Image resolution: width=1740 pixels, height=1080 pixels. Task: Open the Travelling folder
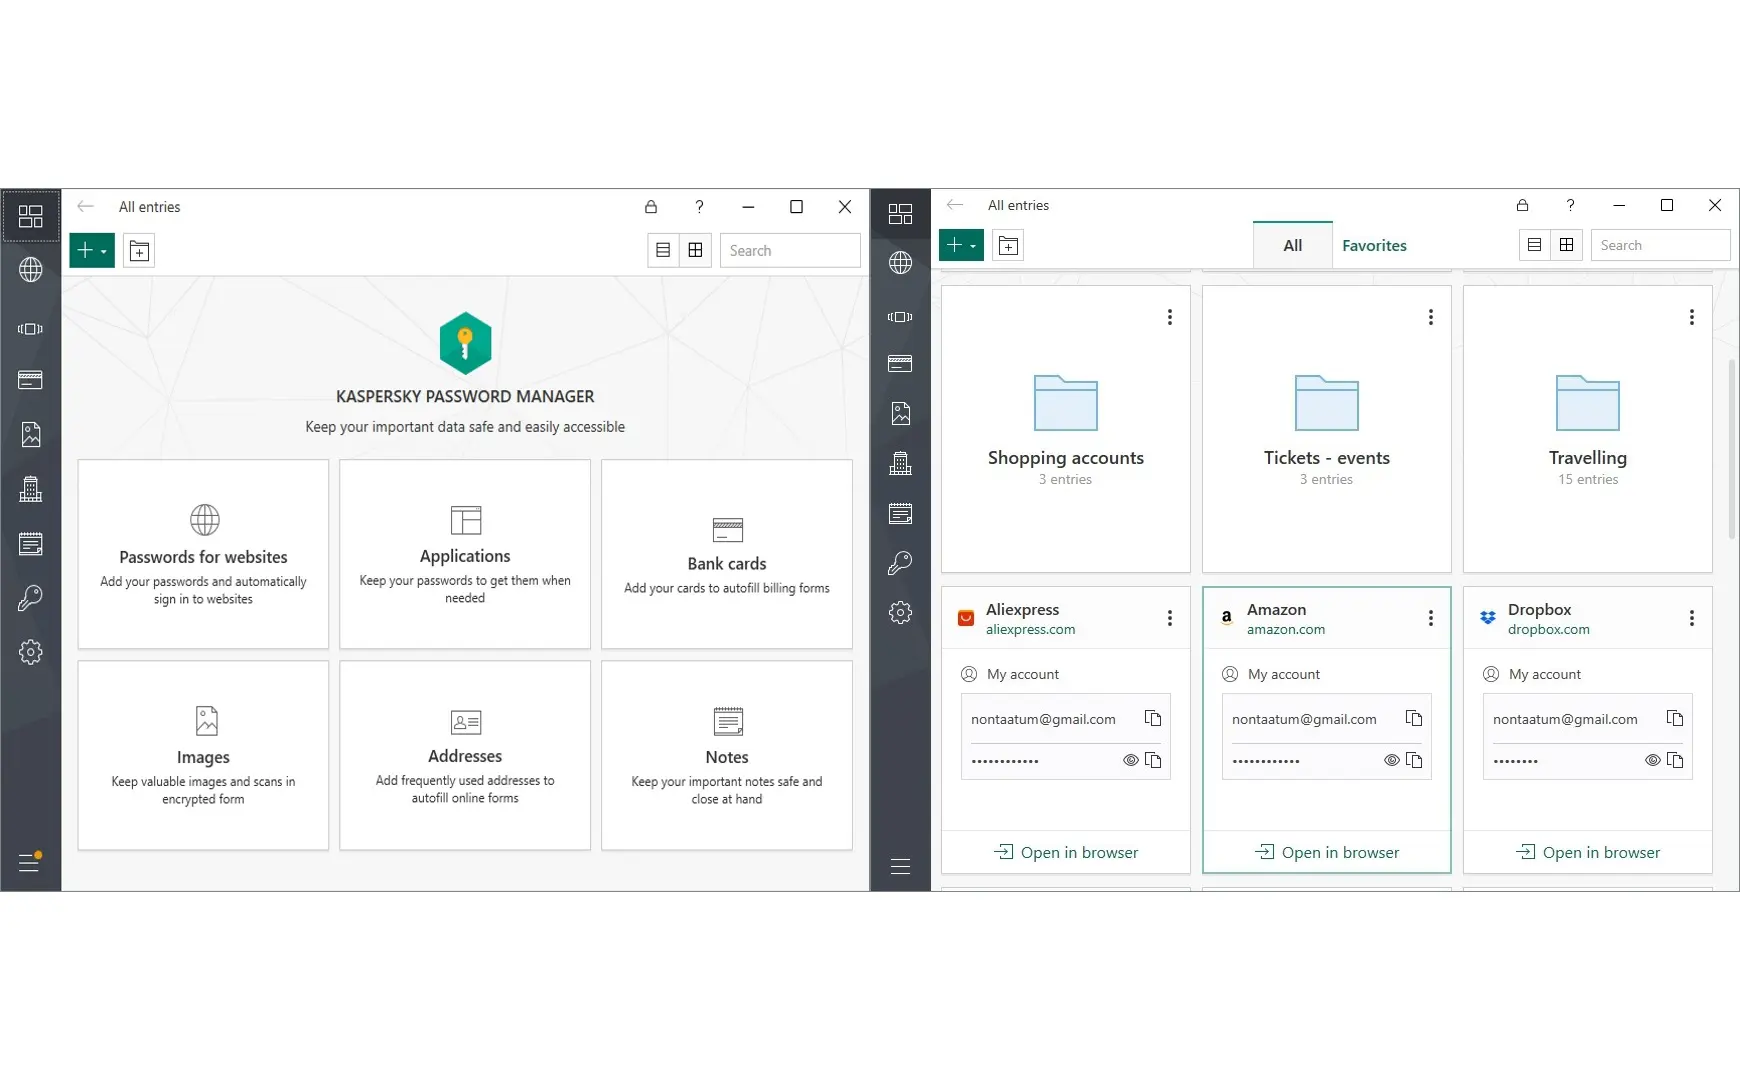tap(1587, 429)
